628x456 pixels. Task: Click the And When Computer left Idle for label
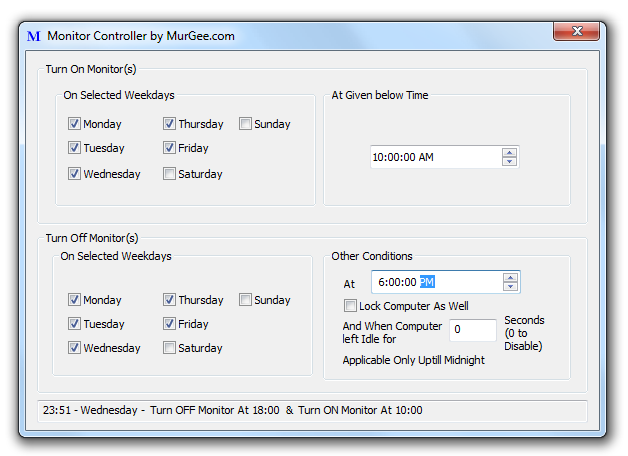392,332
